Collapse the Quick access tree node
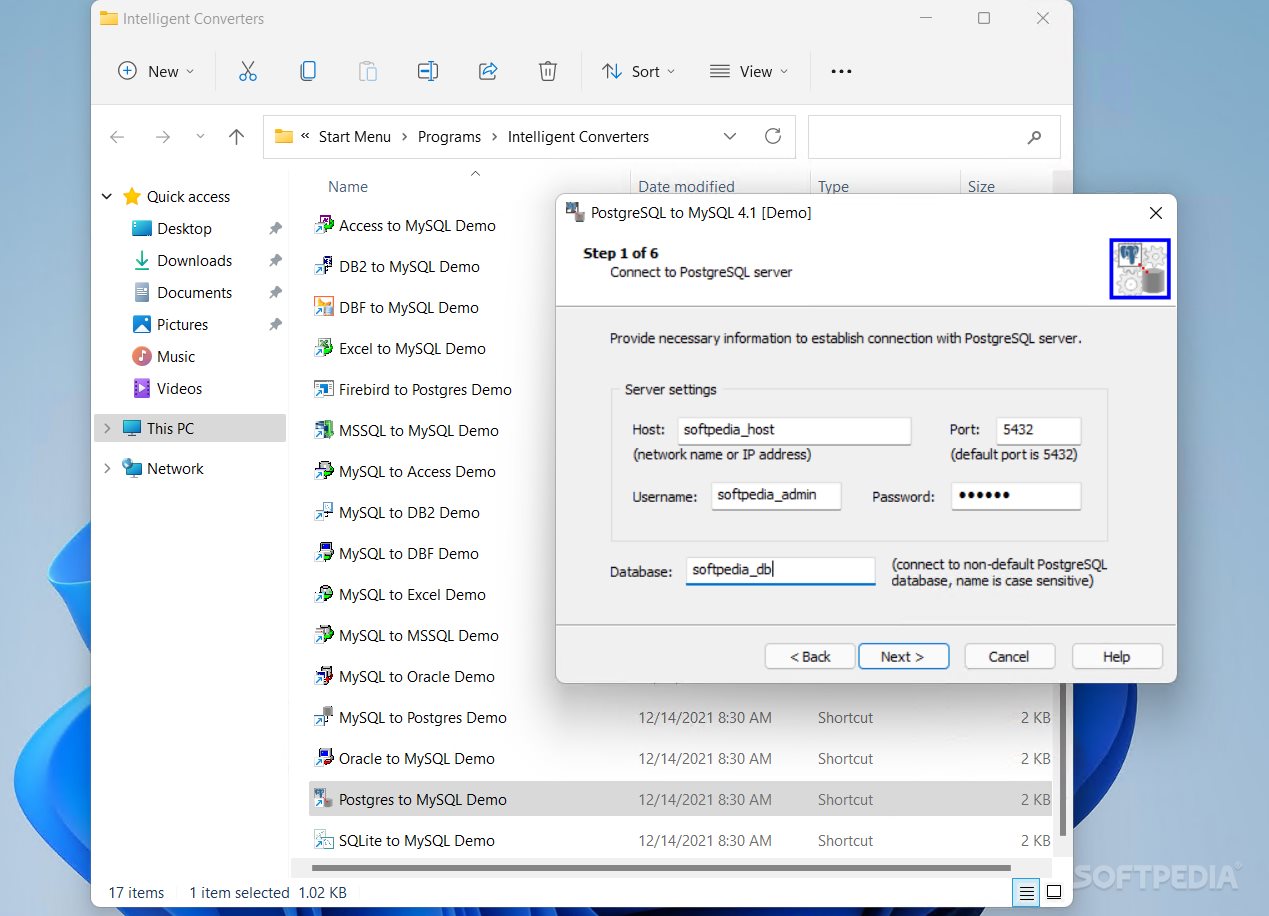 107,197
